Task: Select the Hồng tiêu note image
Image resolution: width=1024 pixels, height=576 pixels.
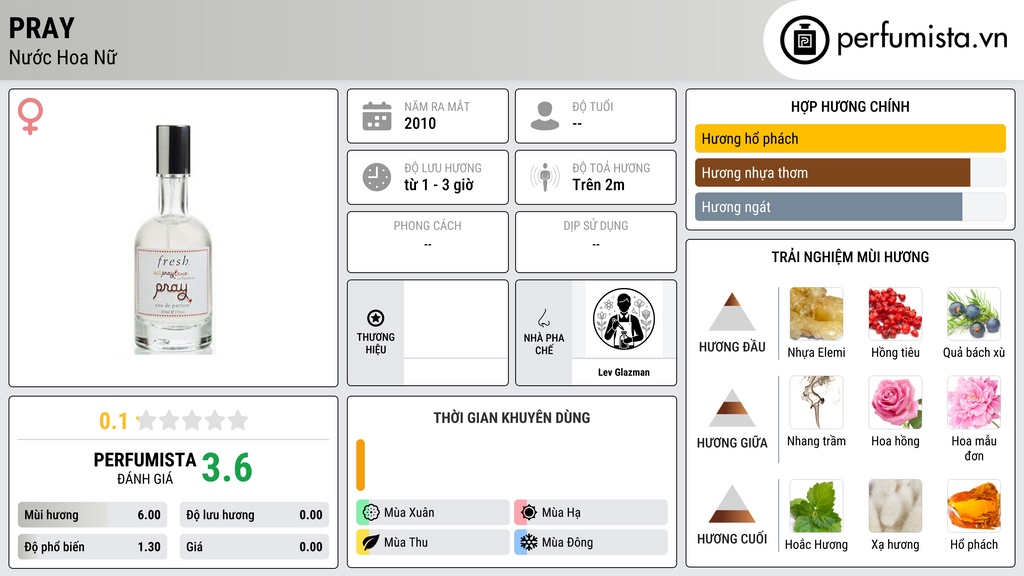Action: pos(895,314)
